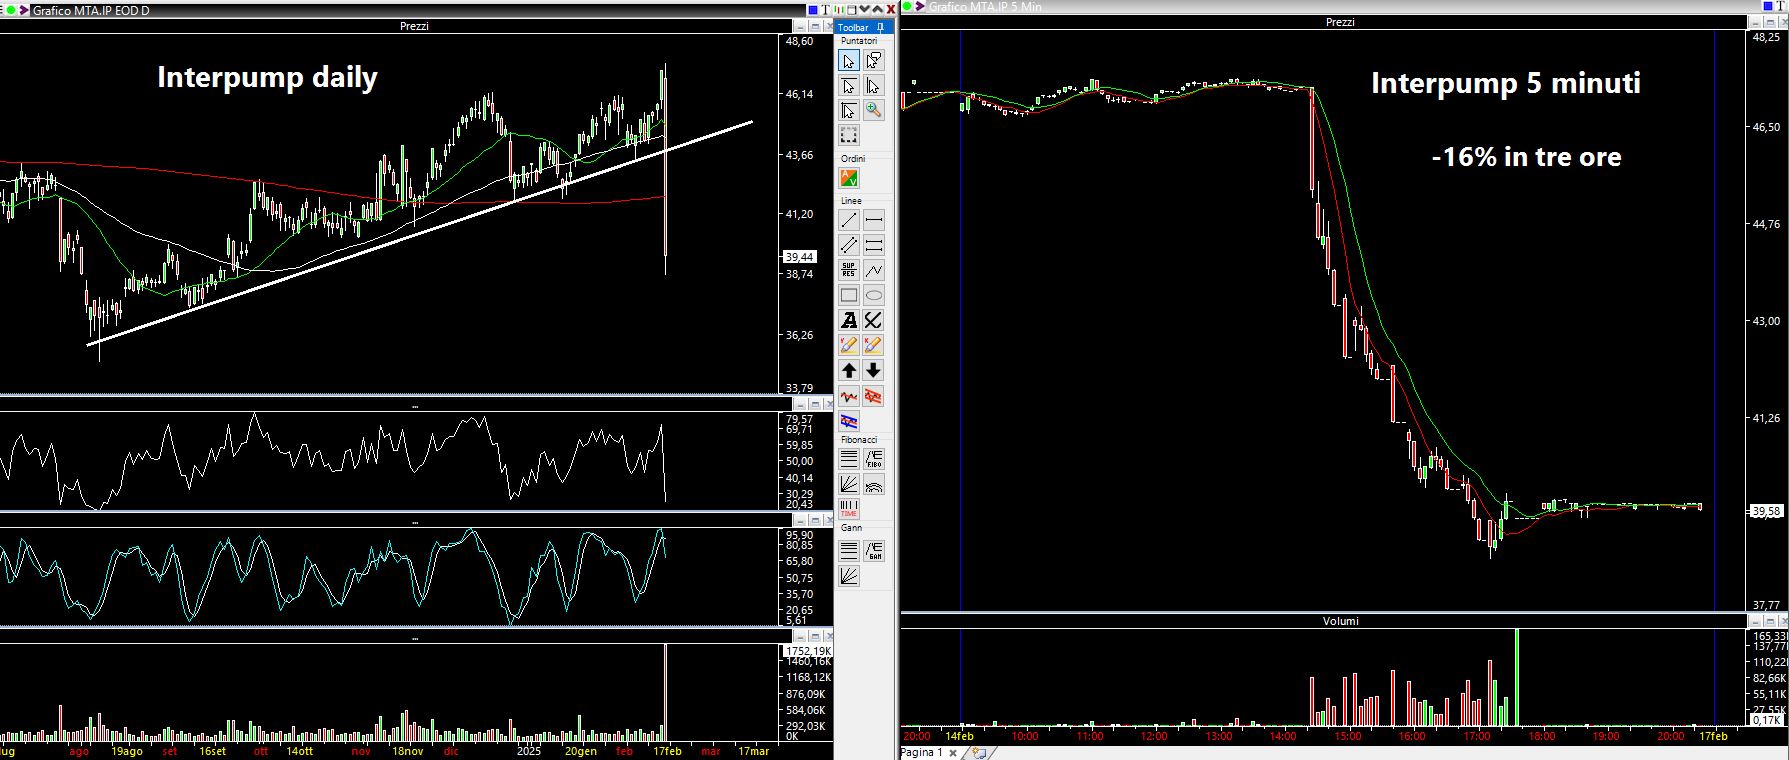The image size is (1789, 760).
Task: Pick the text annotation A tool
Action: tap(849, 320)
